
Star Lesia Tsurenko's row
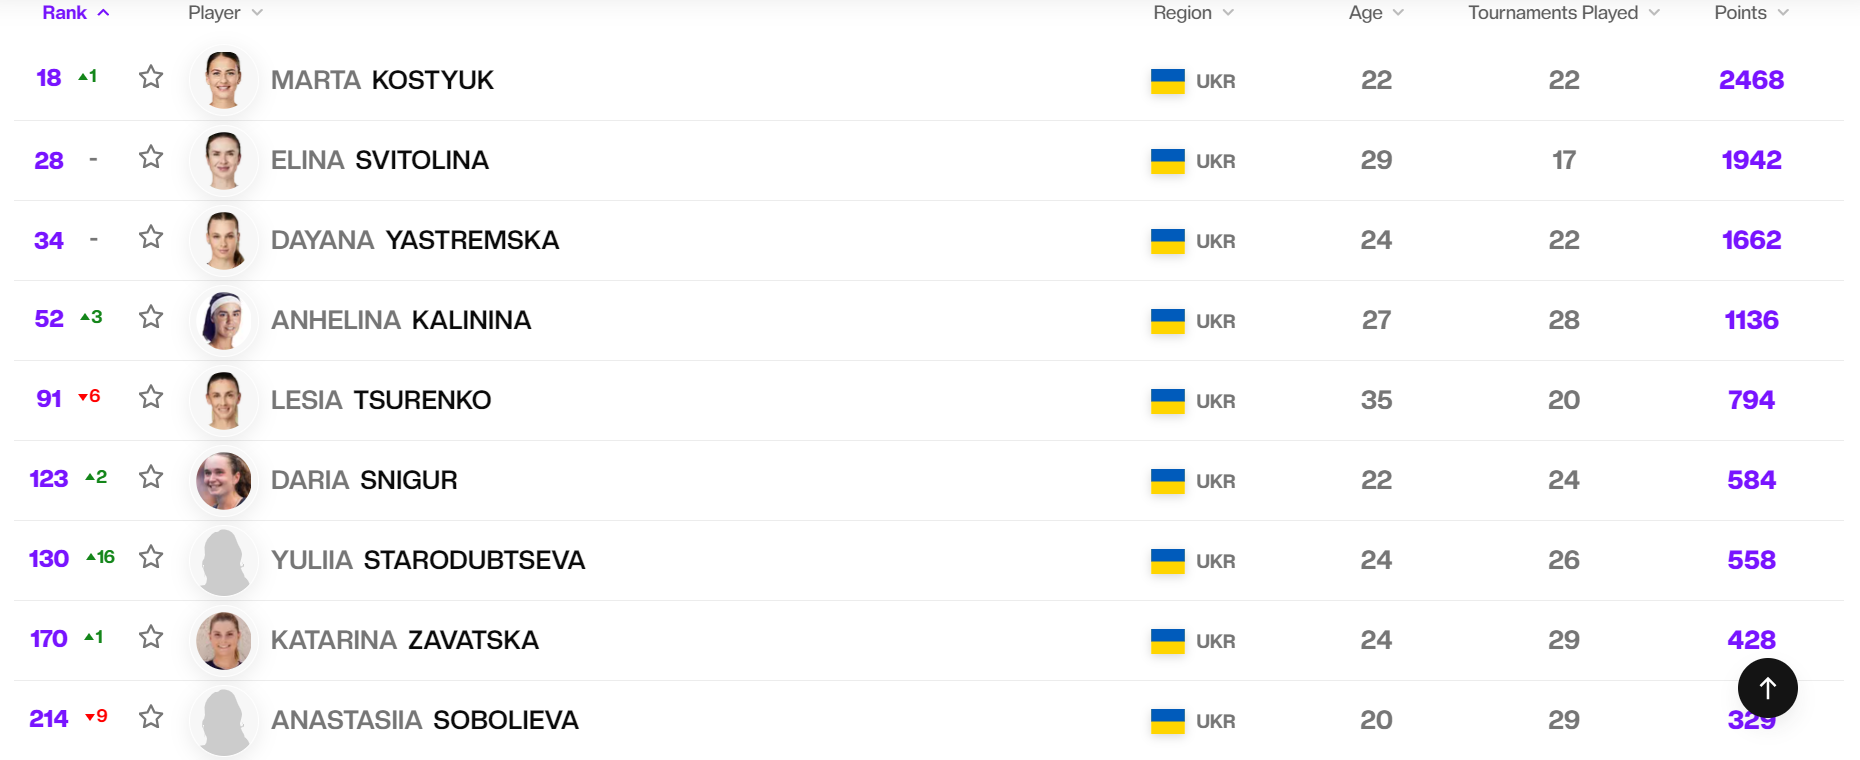(151, 397)
